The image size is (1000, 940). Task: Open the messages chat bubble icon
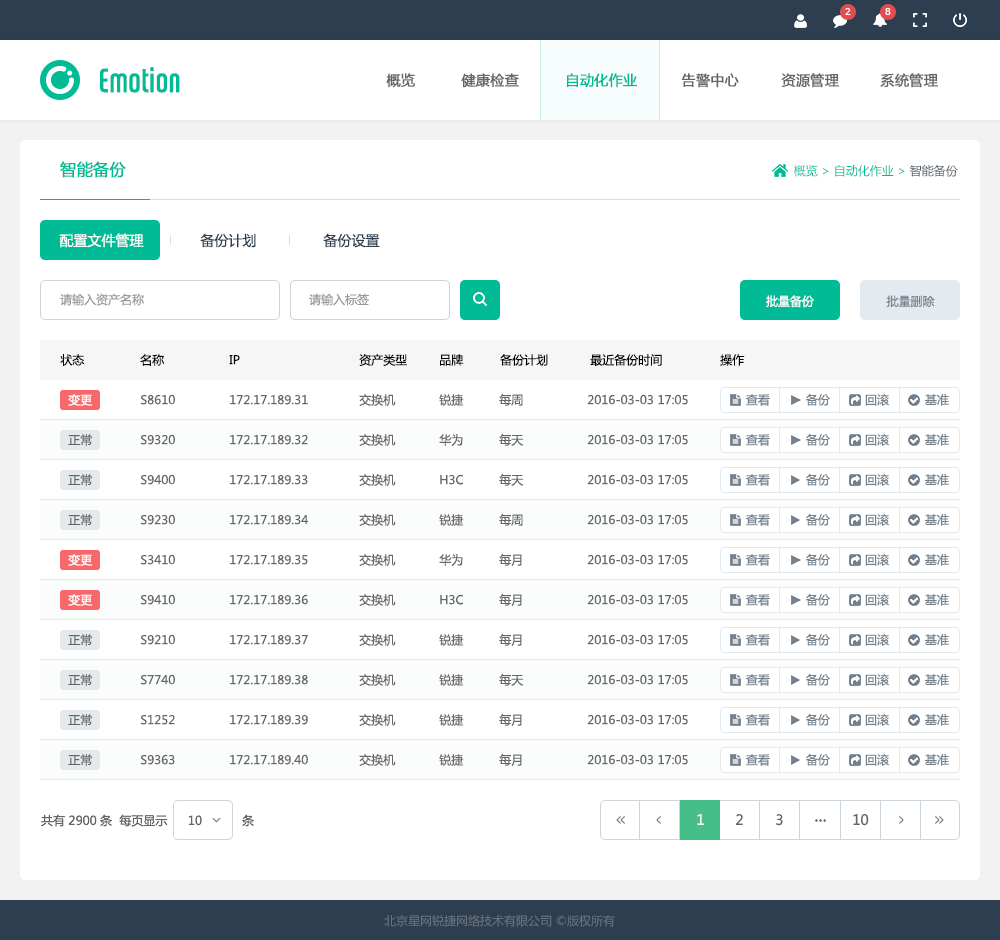point(840,20)
